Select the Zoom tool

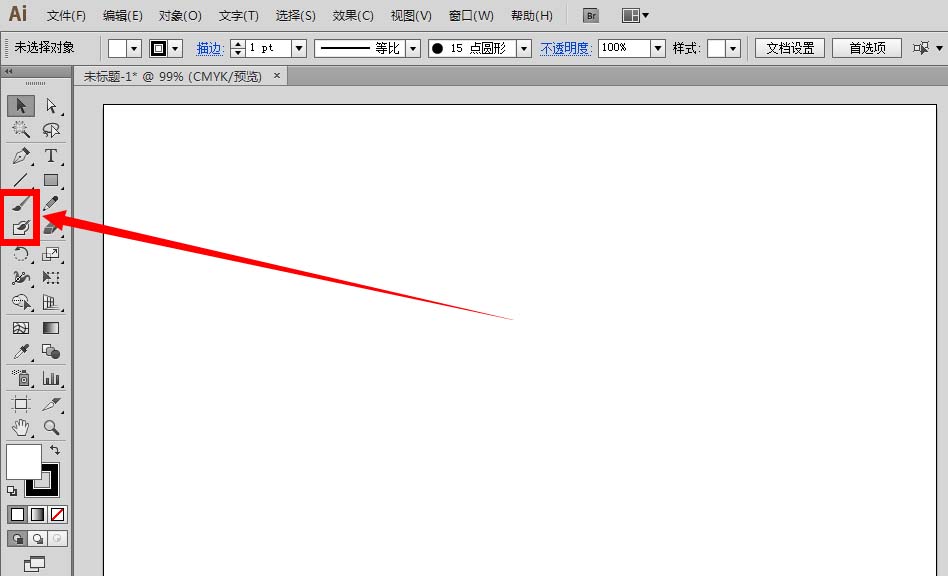click(x=51, y=428)
